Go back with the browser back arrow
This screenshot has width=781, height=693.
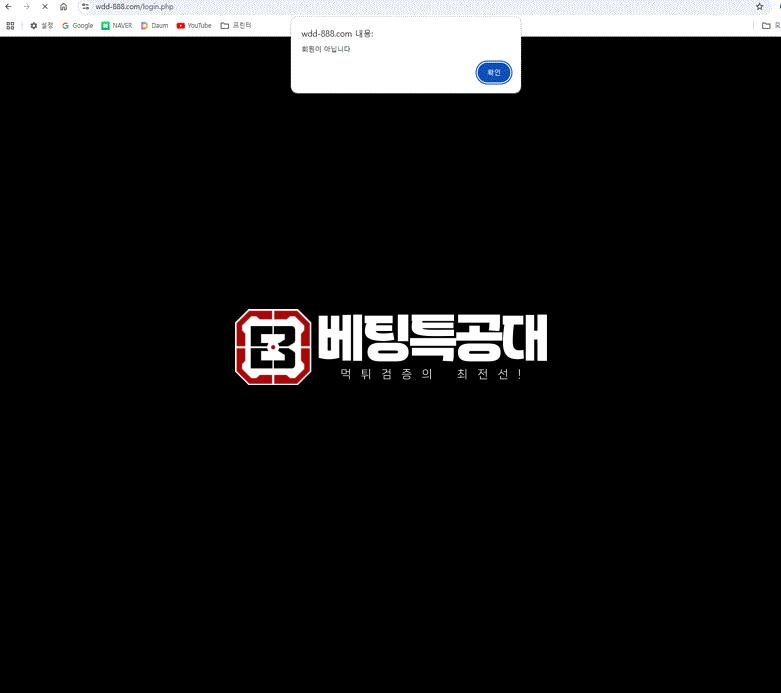tap(8, 6)
